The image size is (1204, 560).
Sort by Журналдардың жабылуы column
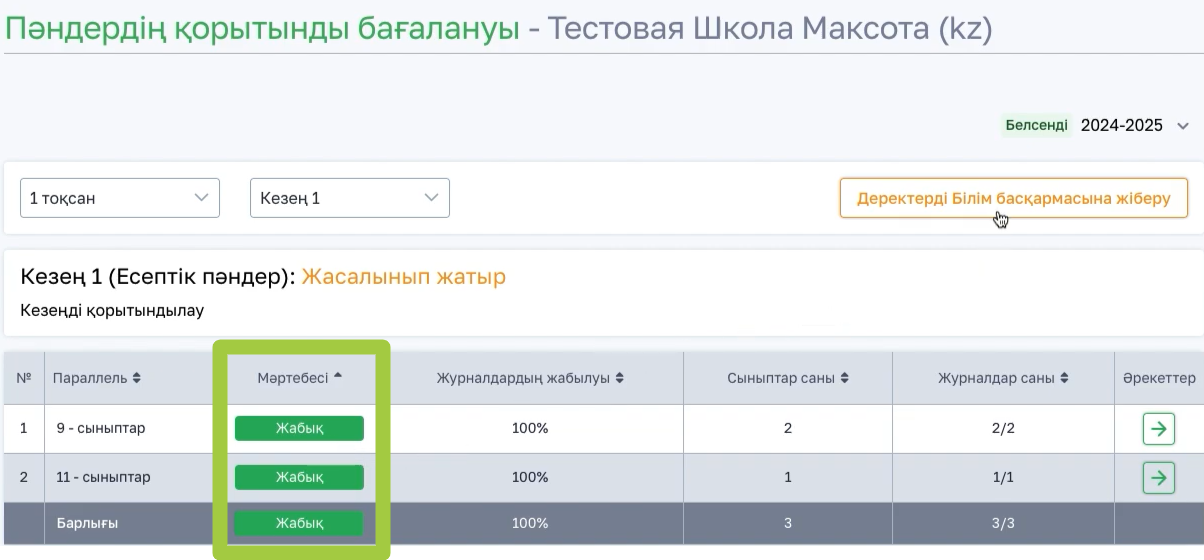(530, 378)
